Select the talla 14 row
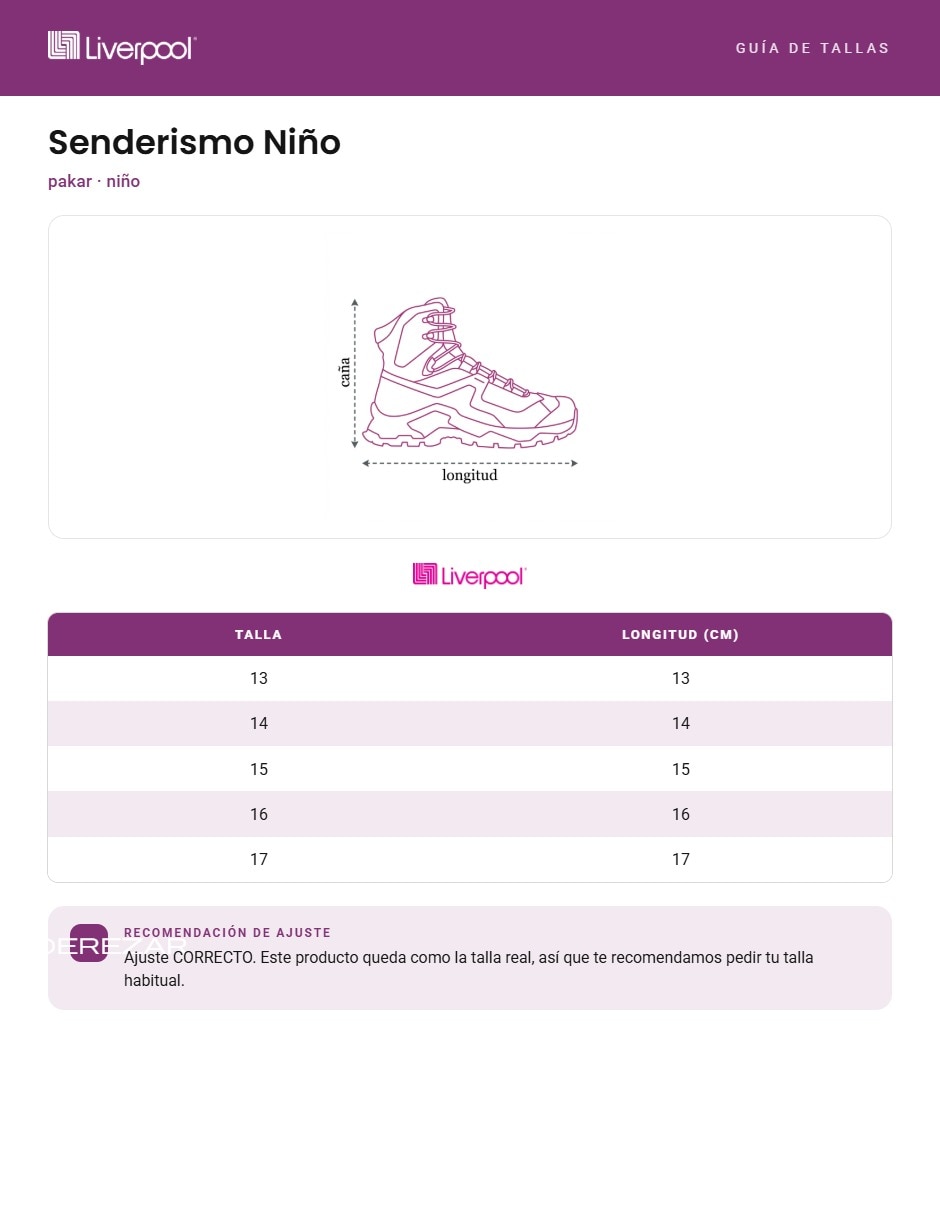The image size is (940, 1215). pos(470,723)
